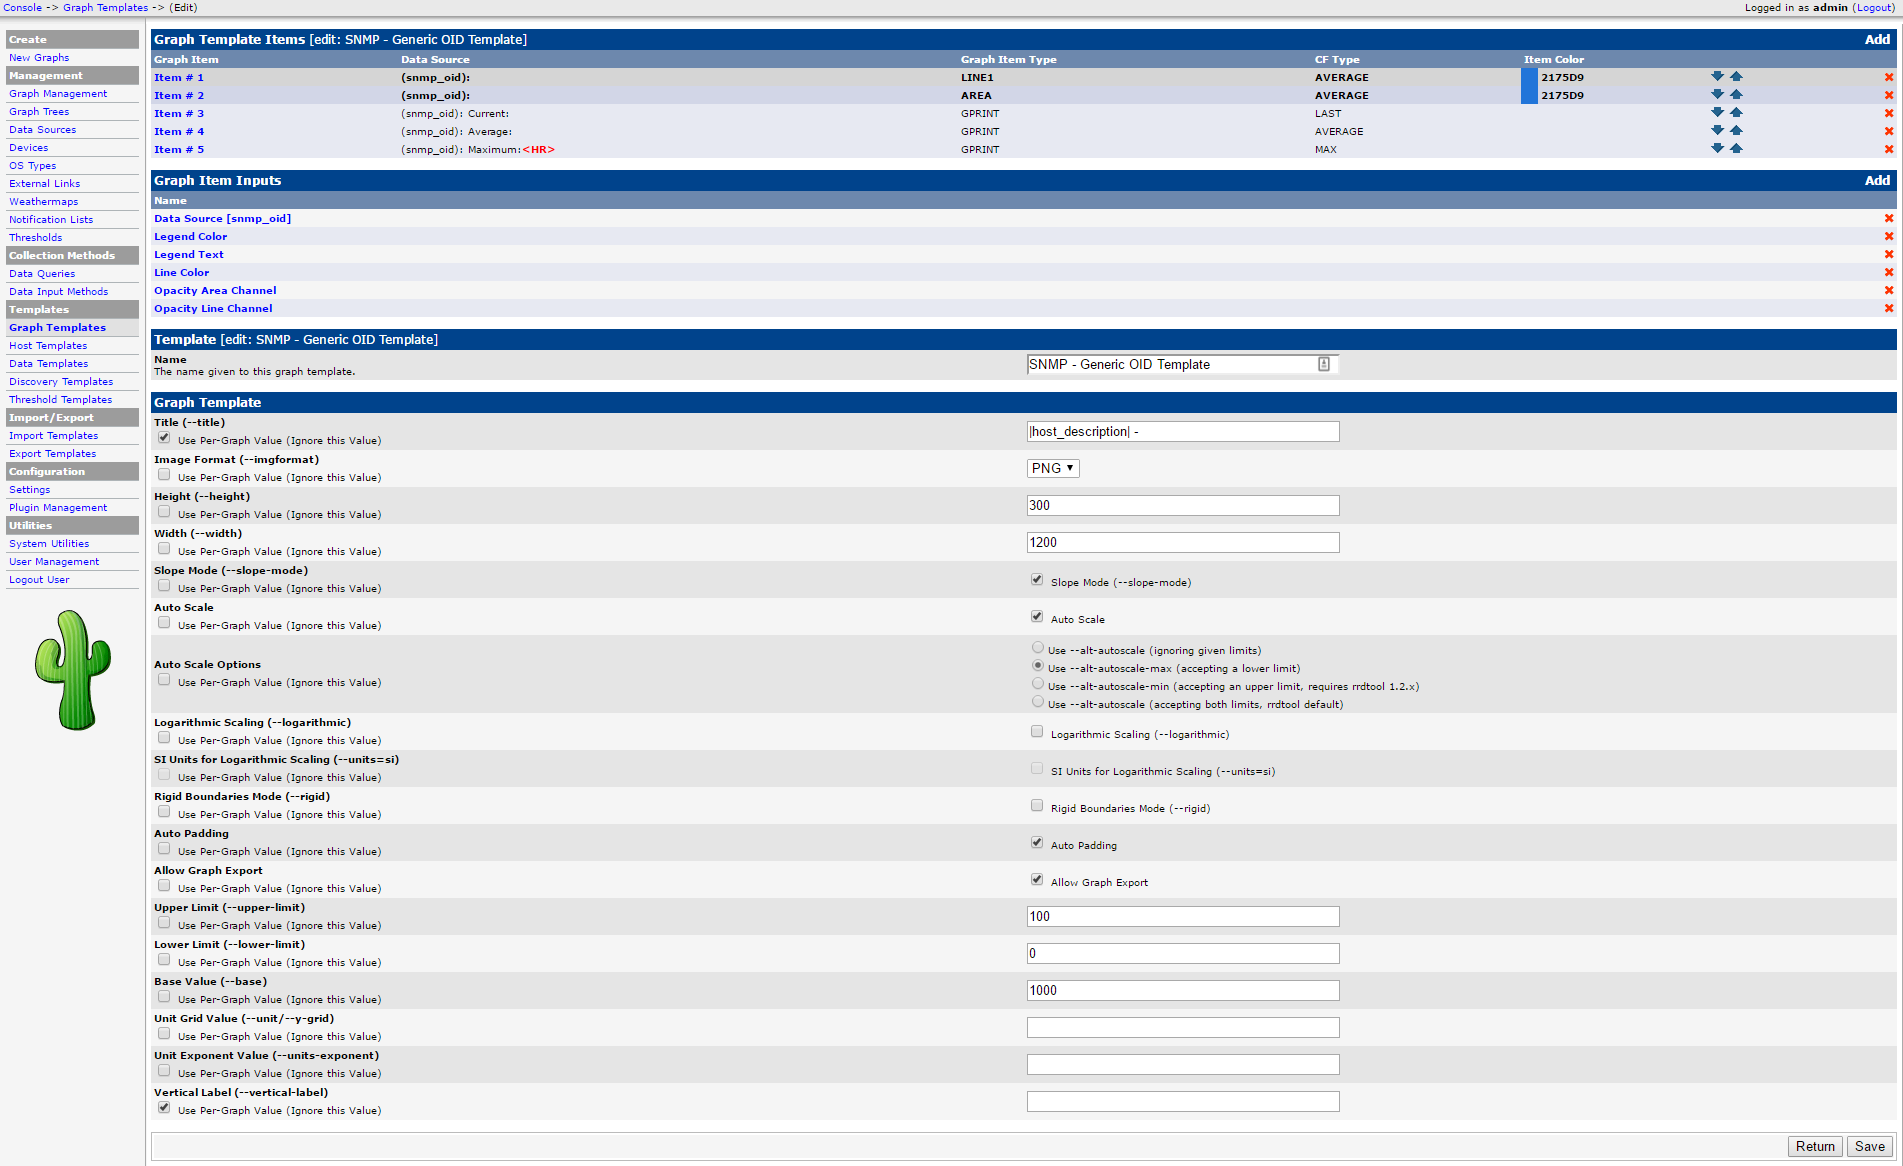This screenshot has height=1166, width=1903.
Task: Open User Management in the sidebar
Action: click(54, 562)
